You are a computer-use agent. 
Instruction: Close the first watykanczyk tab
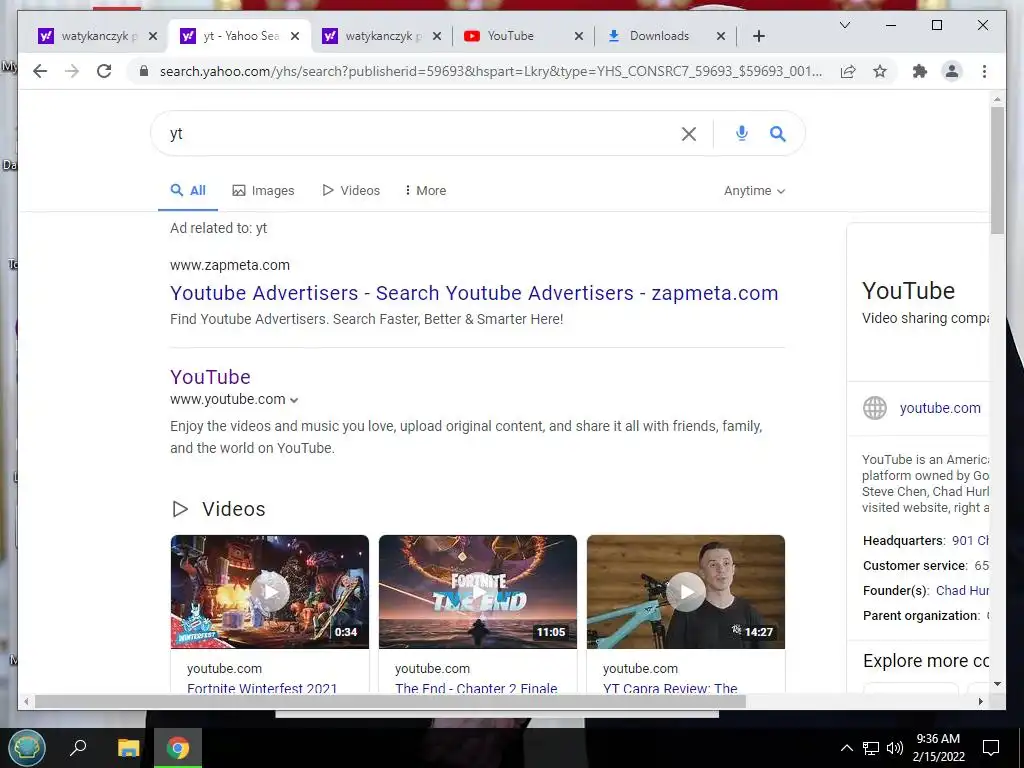coord(153,36)
